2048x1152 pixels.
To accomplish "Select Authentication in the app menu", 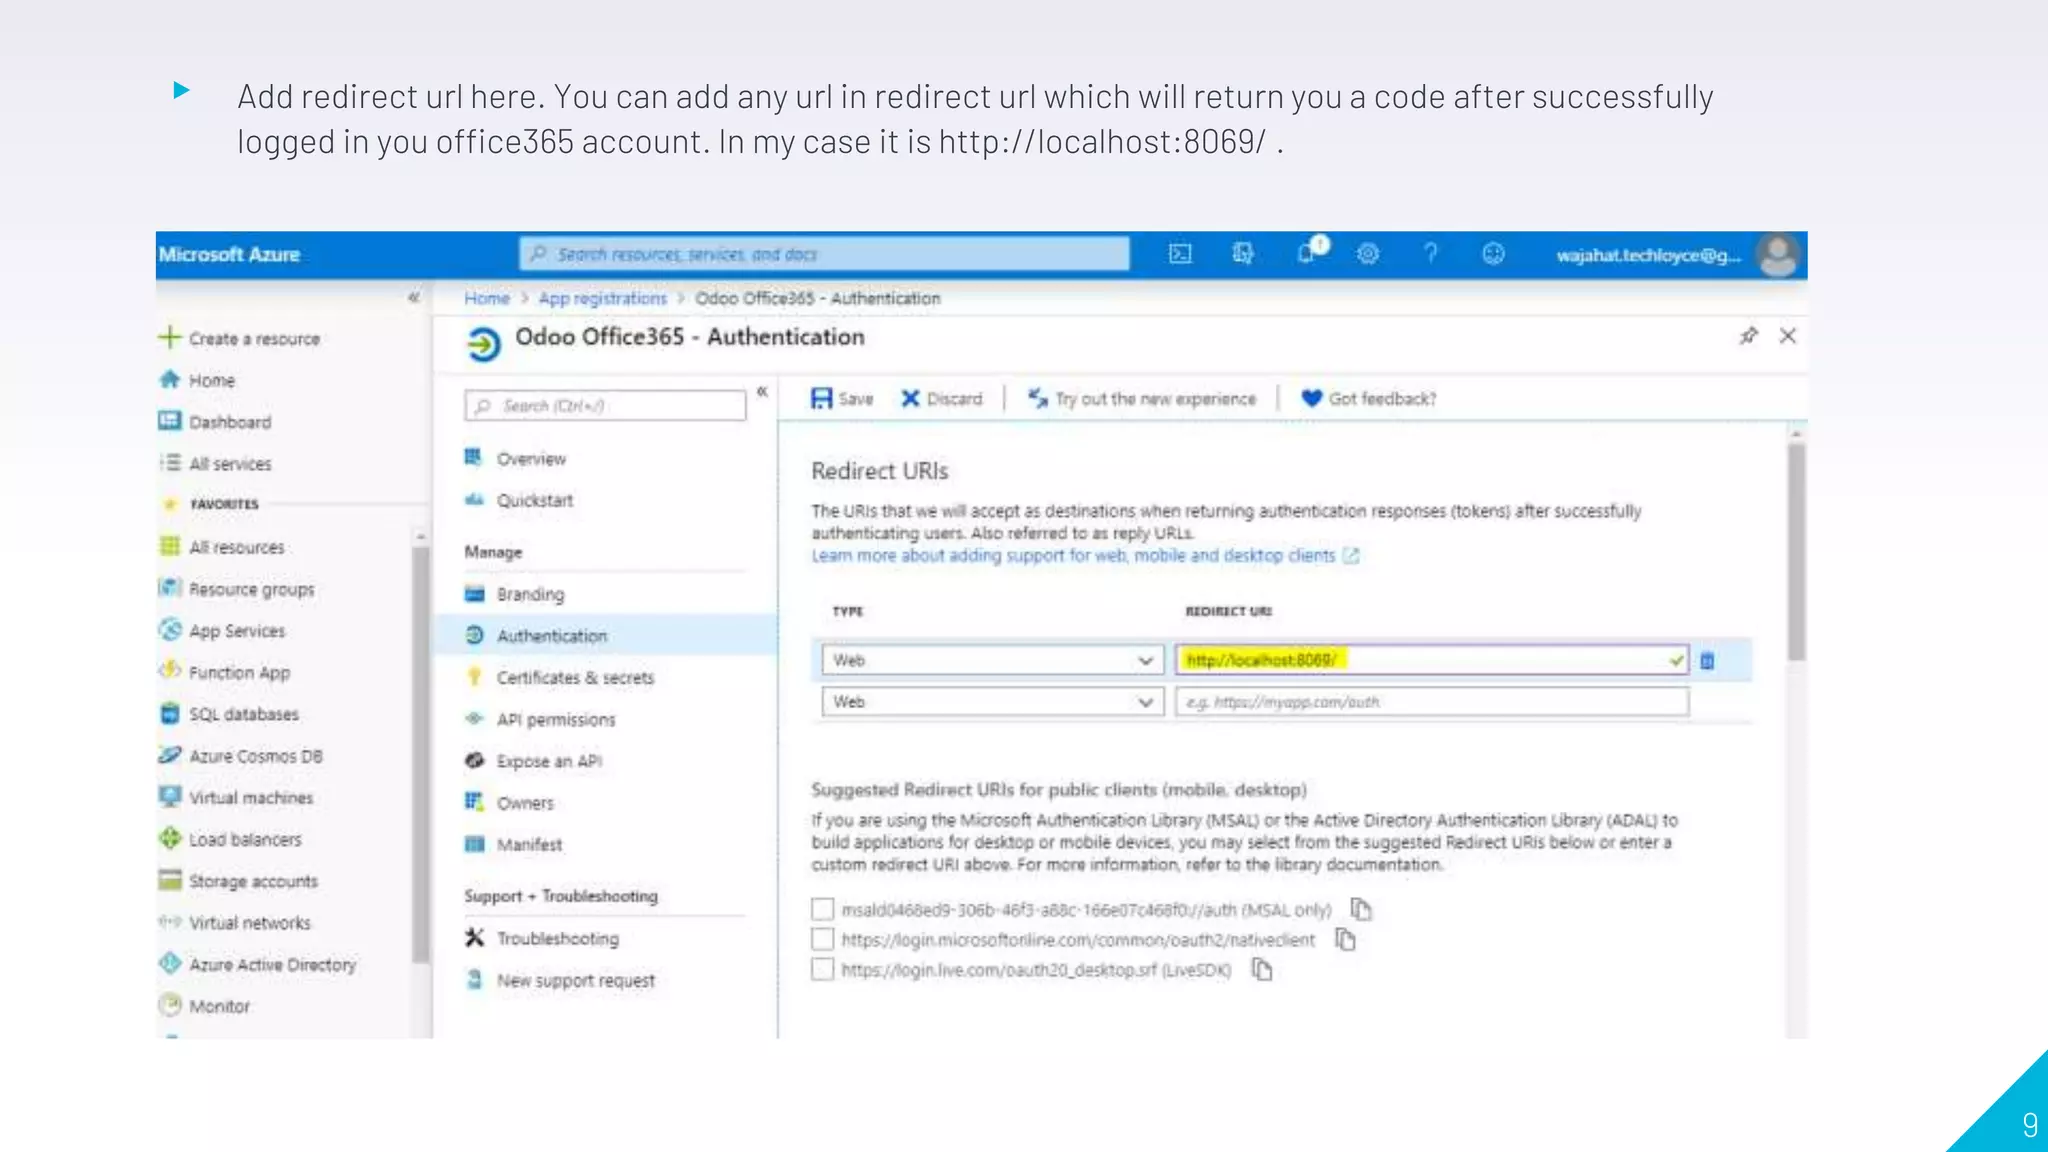I will (605, 636).
